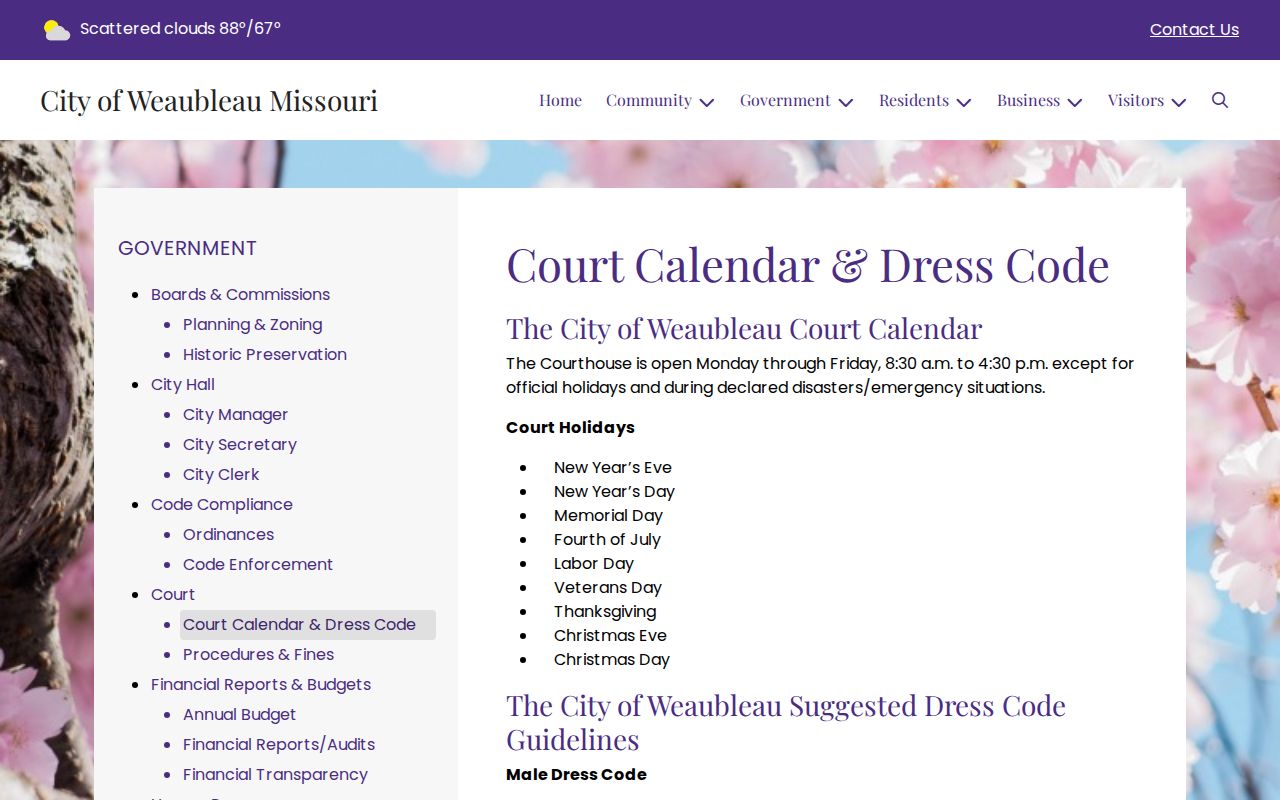Viewport: 1280px width, 800px height.
Task: Expand the Business menu chevron
Action: click(1075, 102)
